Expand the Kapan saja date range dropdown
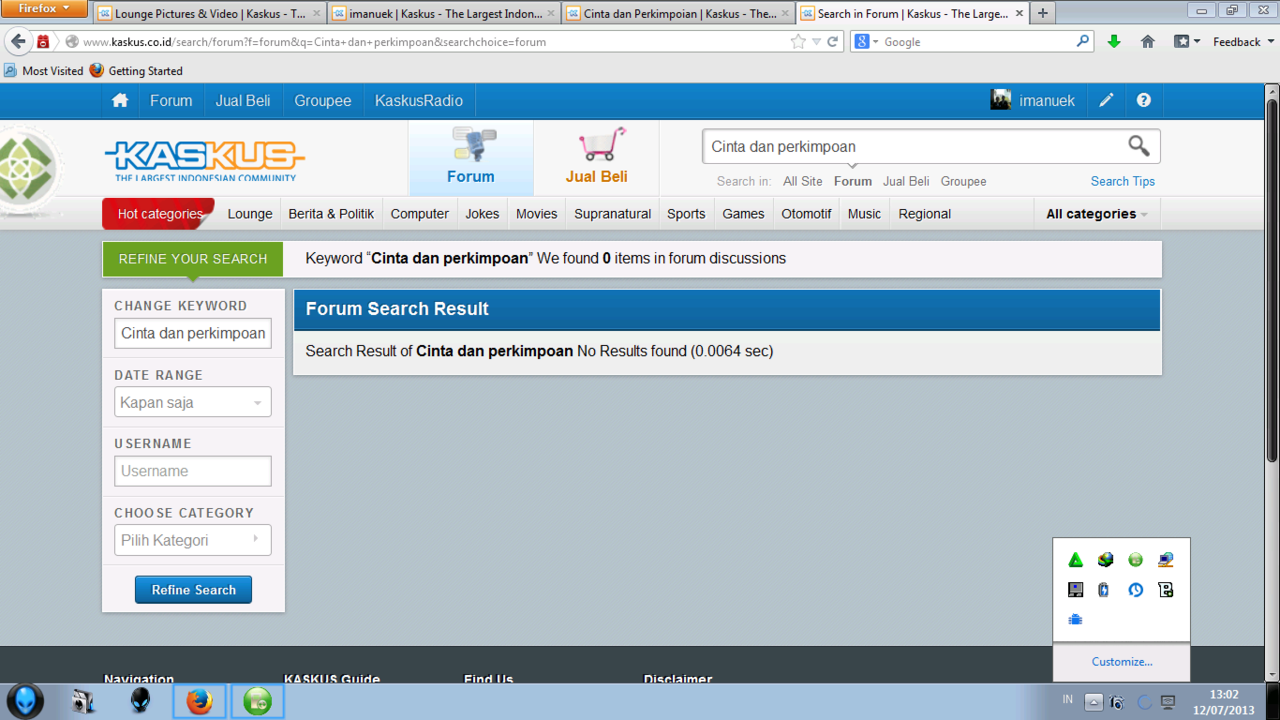The height and width of the screenshot is (720, 1280). point(192,402)
